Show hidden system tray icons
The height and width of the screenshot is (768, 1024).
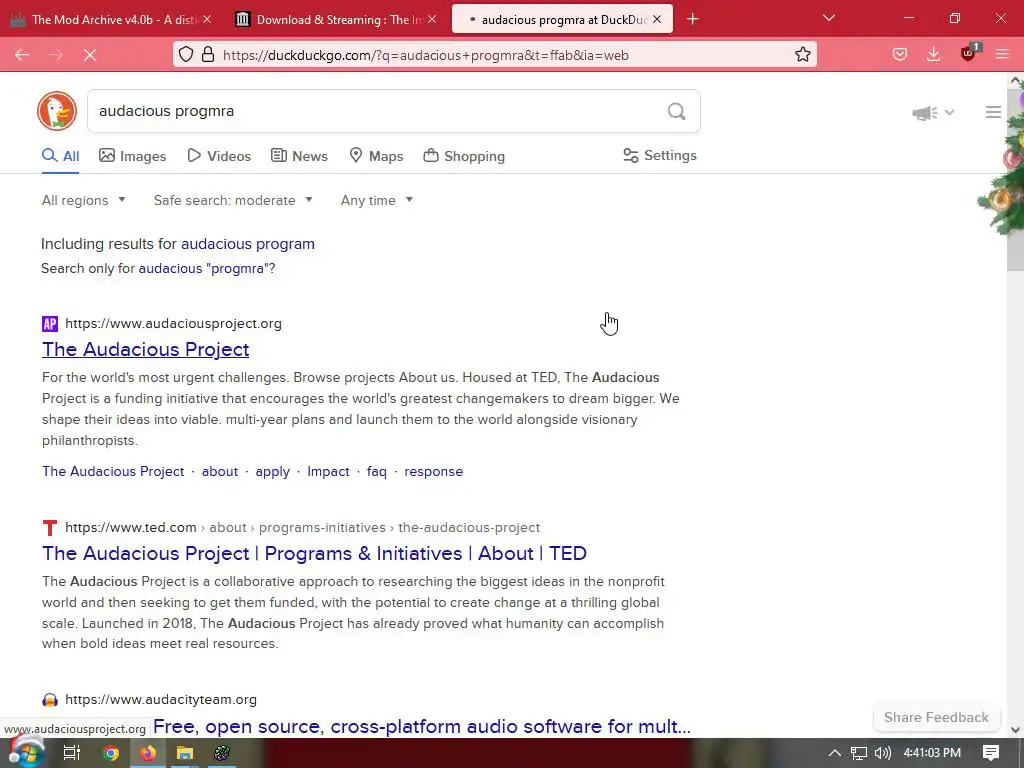click(835, 753)
